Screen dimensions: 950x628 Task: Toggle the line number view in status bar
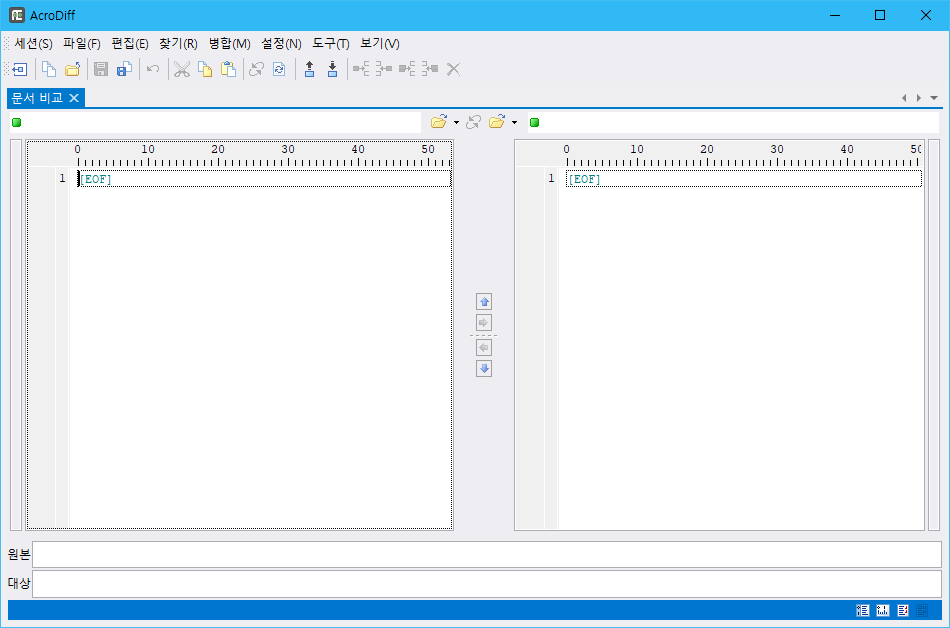click(863, 610)
